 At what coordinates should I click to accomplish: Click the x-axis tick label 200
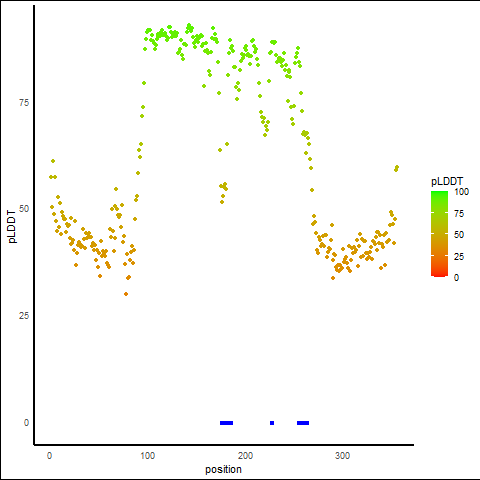point(245,456)
